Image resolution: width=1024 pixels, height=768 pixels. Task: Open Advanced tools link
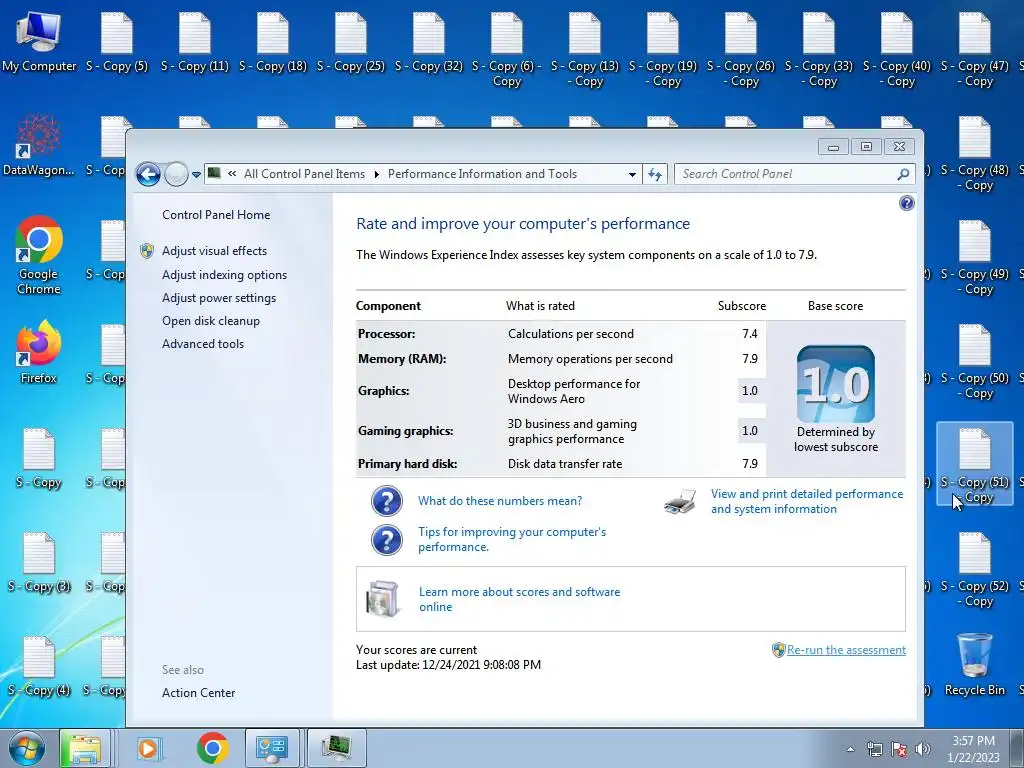[x=202, y=344]
